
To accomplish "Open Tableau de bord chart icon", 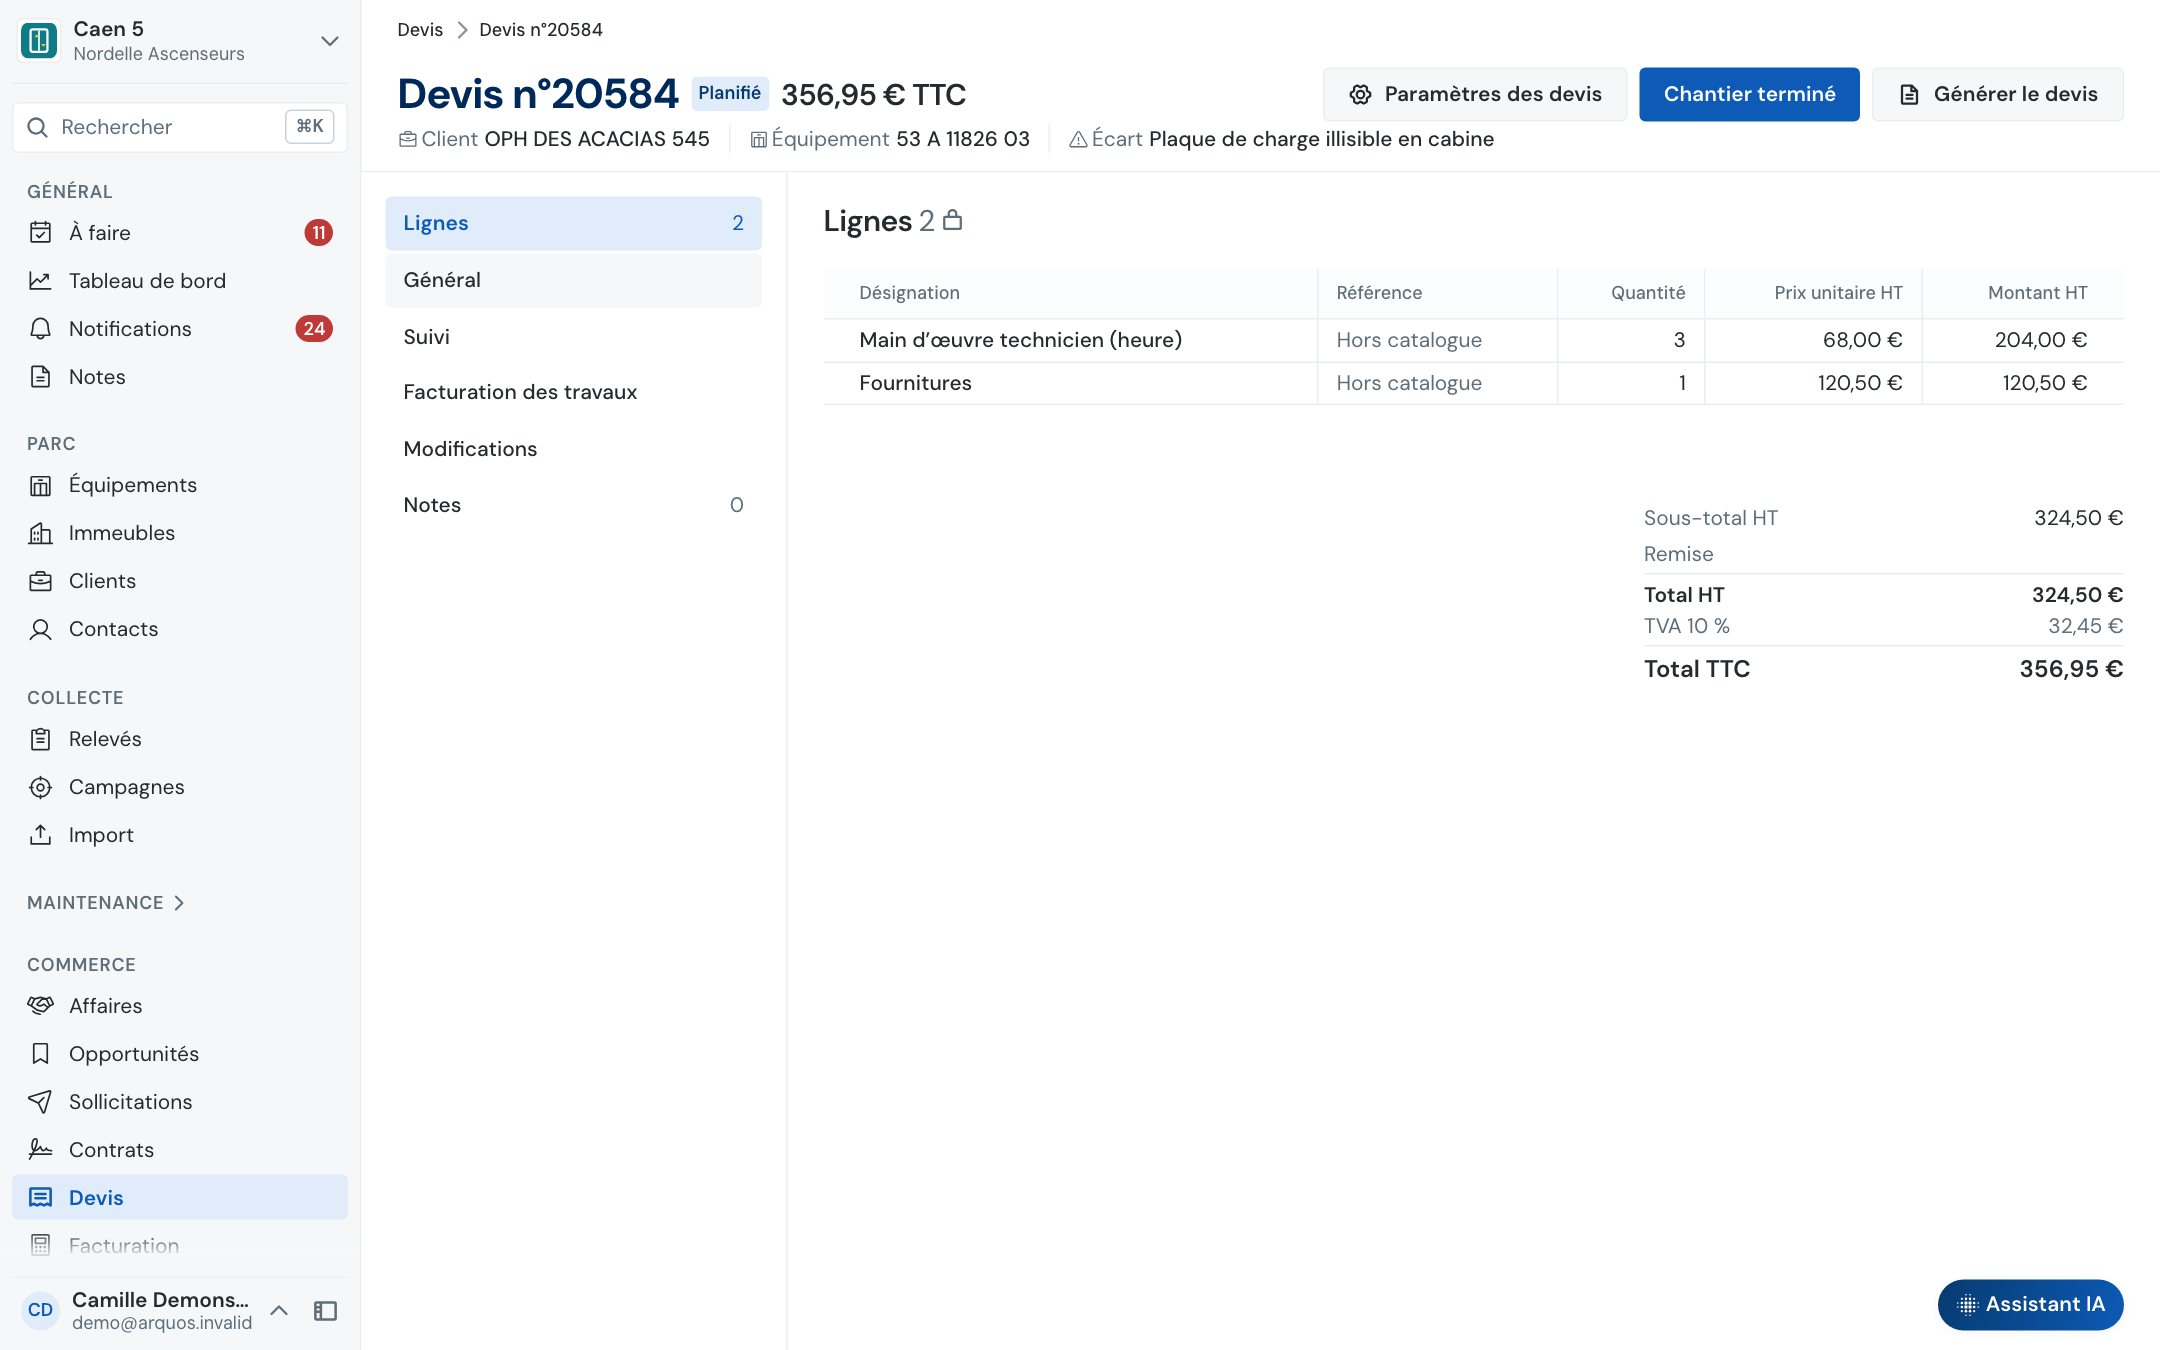I will tap(40, 281).
